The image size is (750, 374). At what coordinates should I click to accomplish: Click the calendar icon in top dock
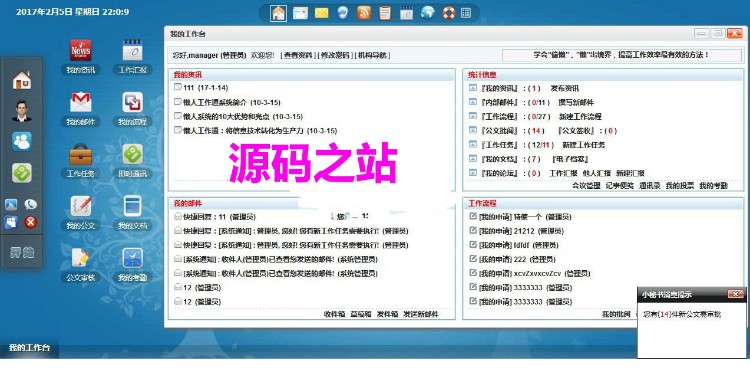tap(407, 13)
